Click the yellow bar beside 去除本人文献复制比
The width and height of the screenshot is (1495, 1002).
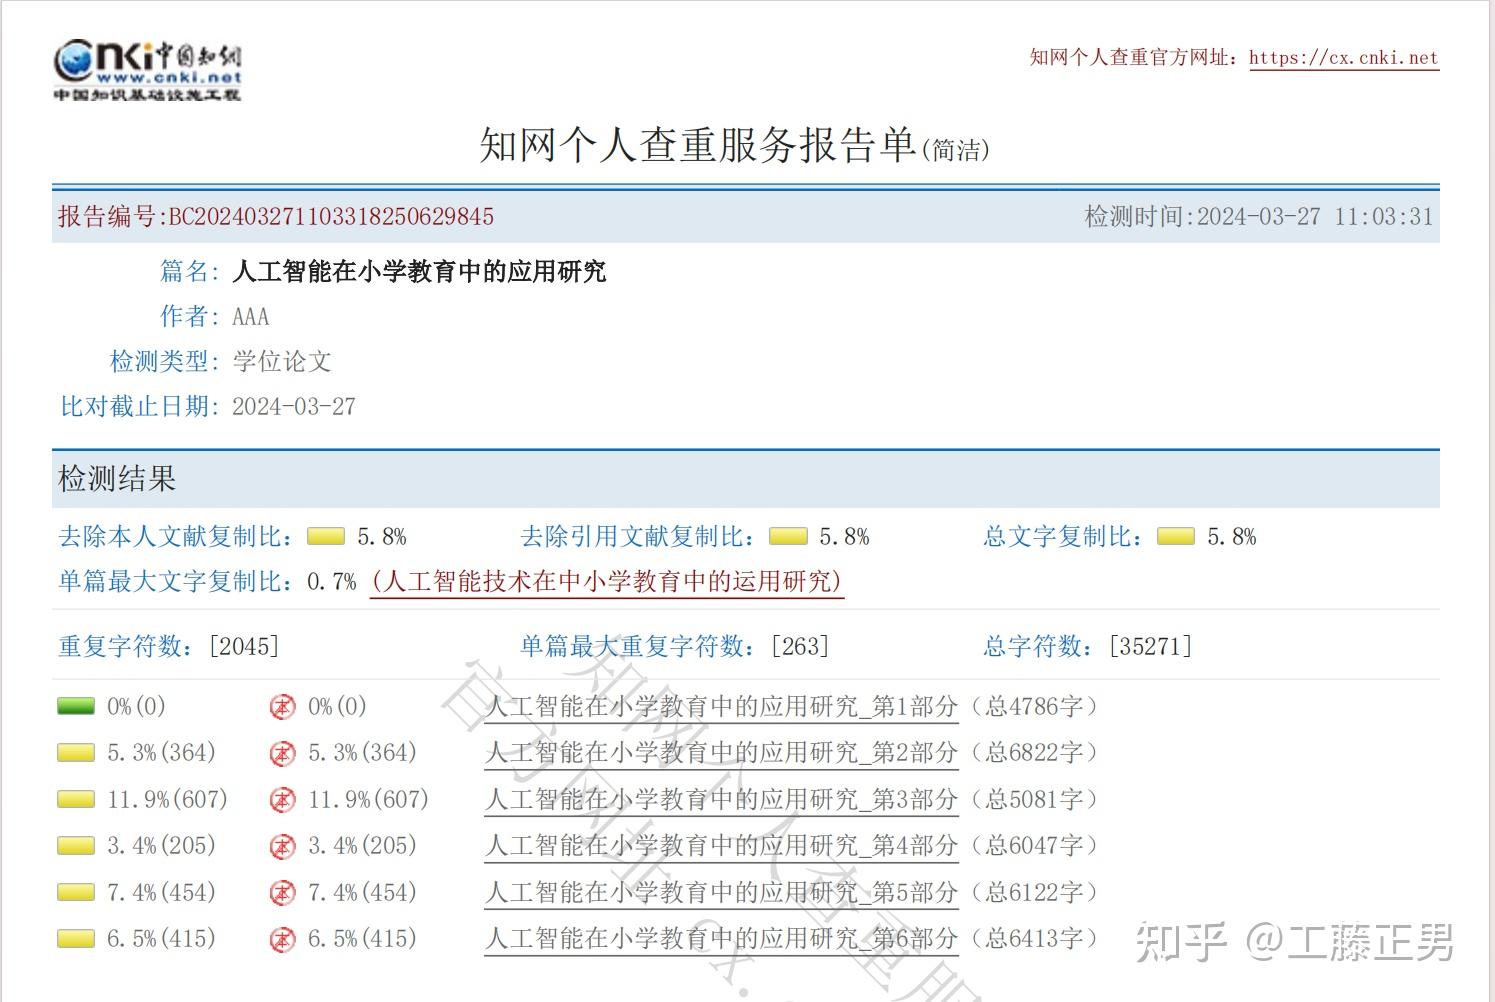[326, 537]
